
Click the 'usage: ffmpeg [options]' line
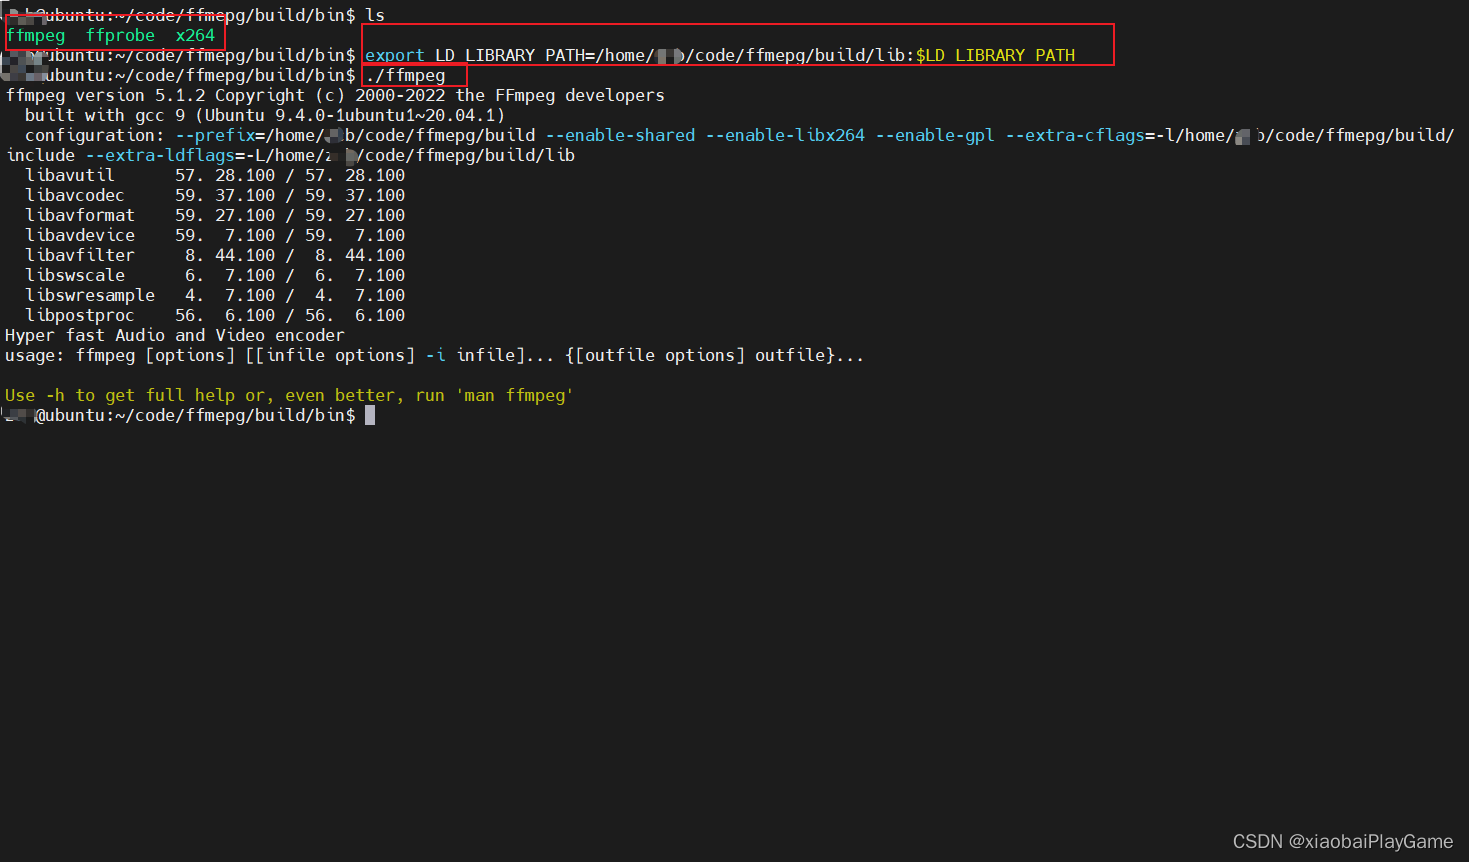click(x=435, y=356)
